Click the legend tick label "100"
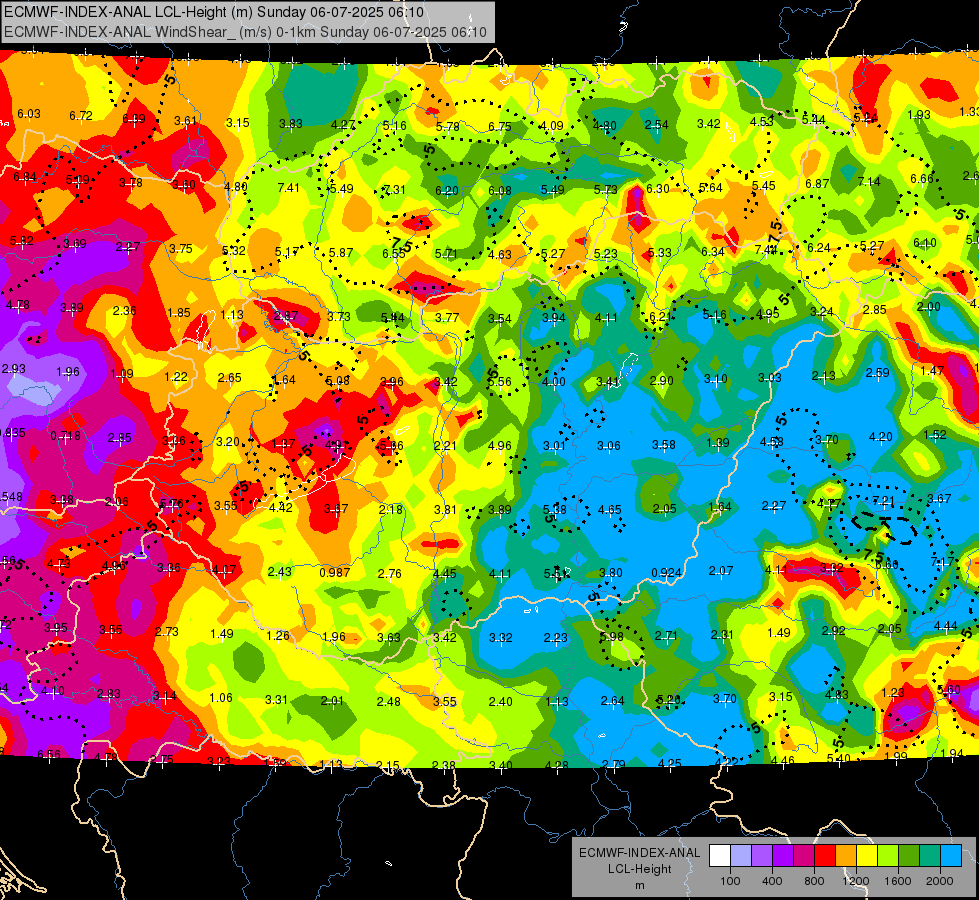The height and width of the screenshot is (900, 979). click(x=730, y=881)
